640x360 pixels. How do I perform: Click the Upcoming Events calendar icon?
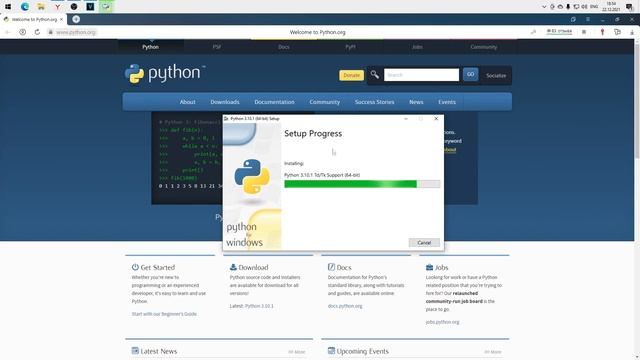point(331,351)
